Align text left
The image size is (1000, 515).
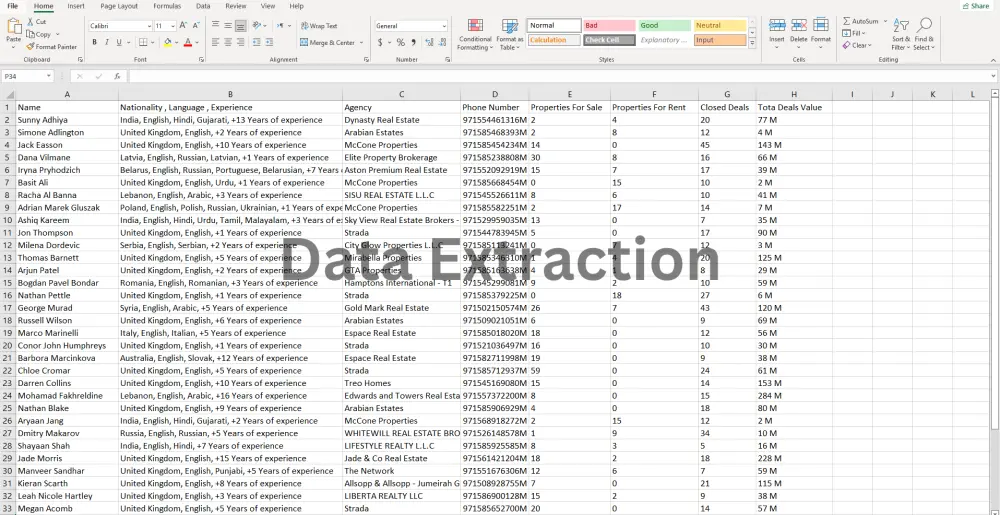(x=216, y=42)
